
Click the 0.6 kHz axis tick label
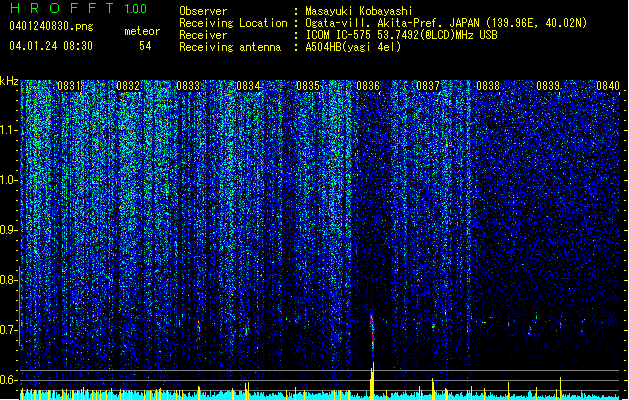pos(9,380)
